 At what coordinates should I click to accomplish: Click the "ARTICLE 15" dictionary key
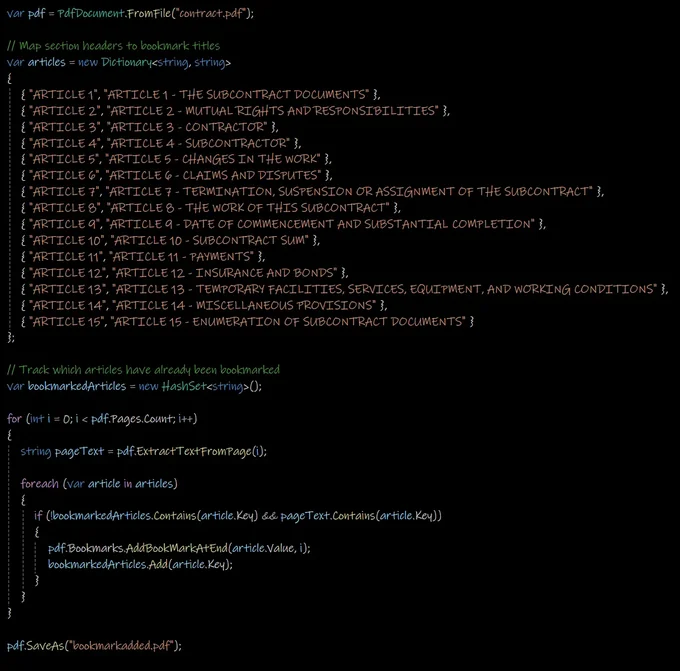[67, 322]
